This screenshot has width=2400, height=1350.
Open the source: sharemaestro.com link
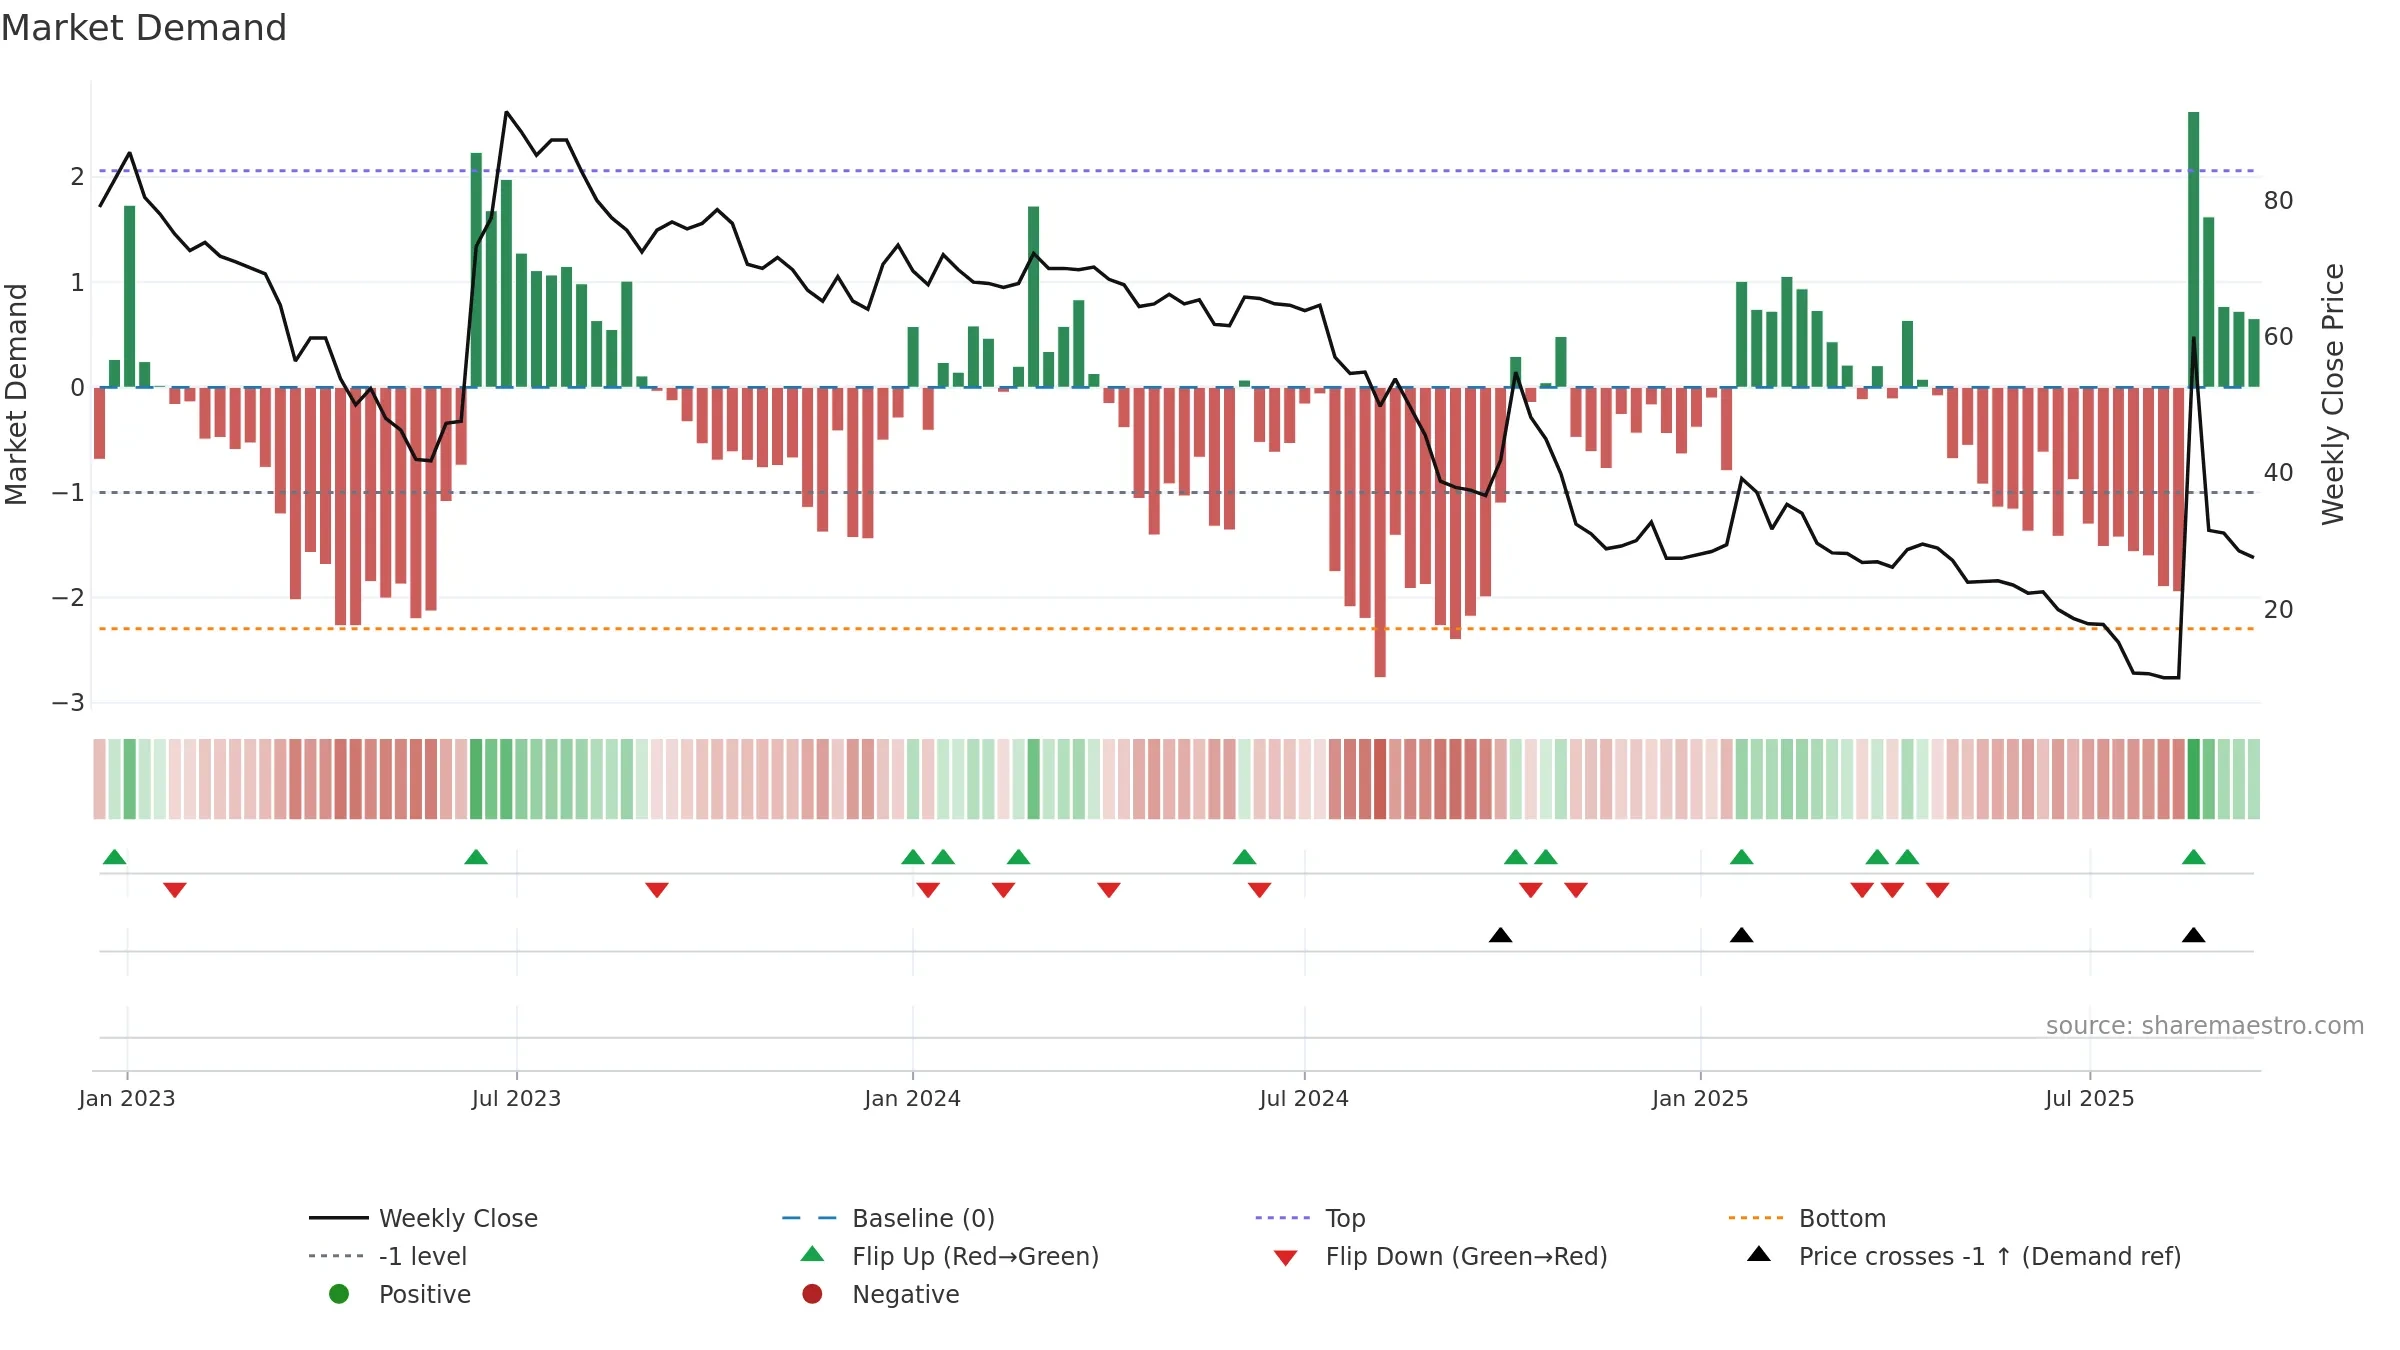(x=2205, y=1026)
